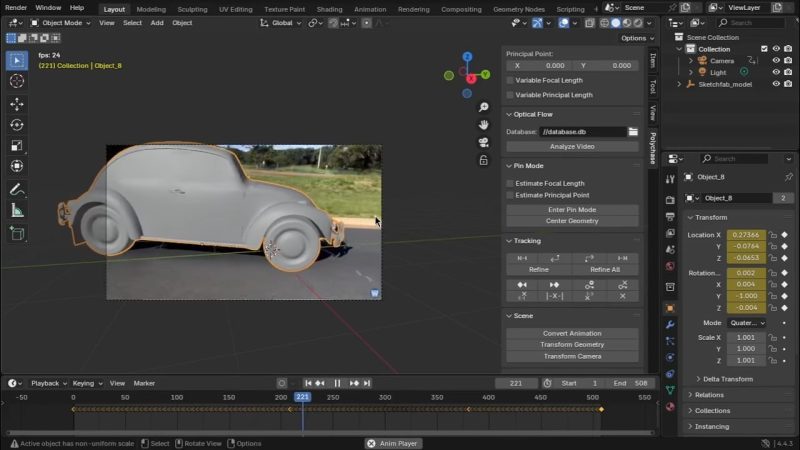Viewport: 800px width, 450px height.
Task: Select the Move tool in the toolbar
Action: point(17,104)
